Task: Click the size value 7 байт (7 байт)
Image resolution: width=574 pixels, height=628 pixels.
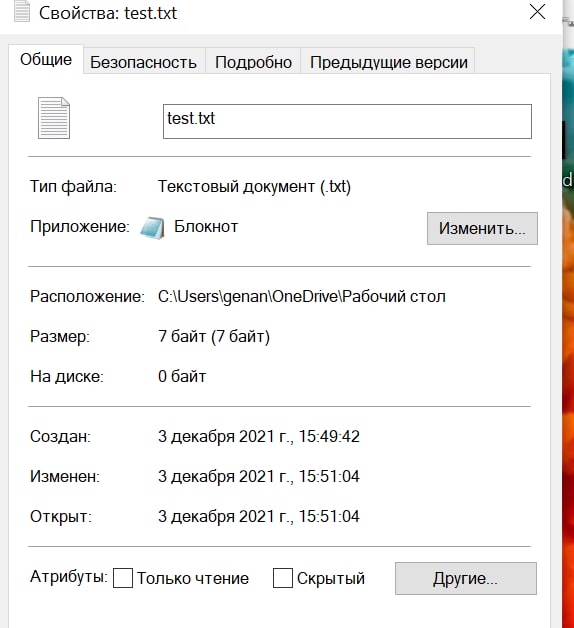Action: coord(214,336)
